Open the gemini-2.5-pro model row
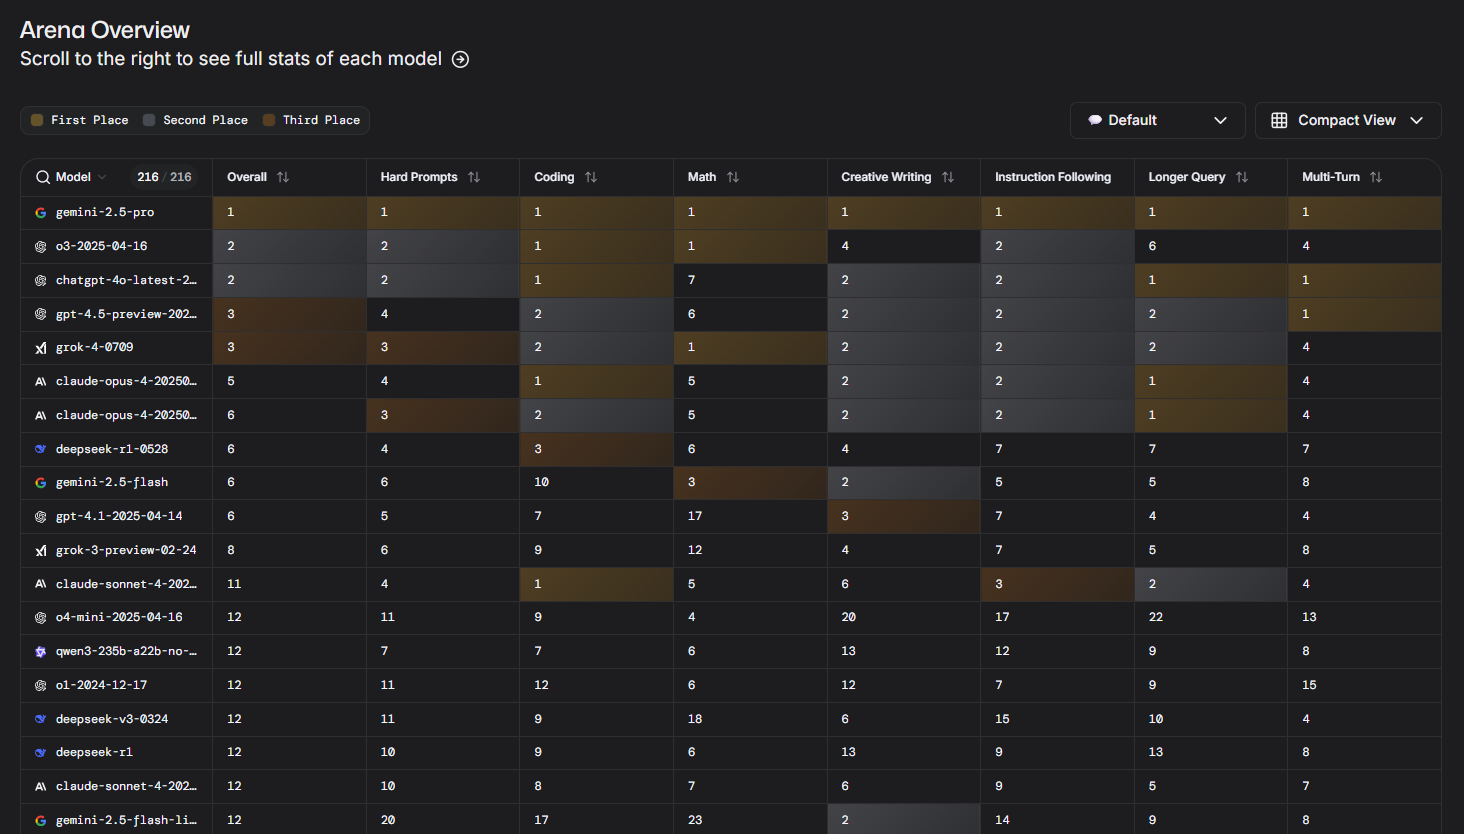 [105, 212]
